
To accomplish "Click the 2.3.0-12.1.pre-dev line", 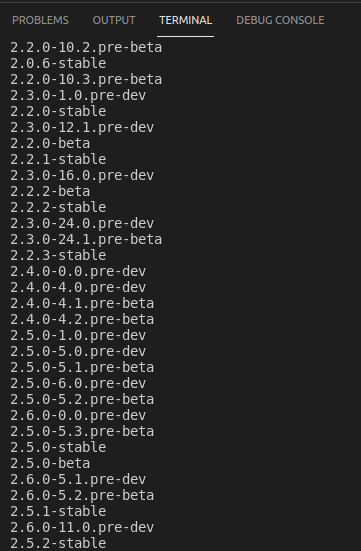I will point(82,128).
